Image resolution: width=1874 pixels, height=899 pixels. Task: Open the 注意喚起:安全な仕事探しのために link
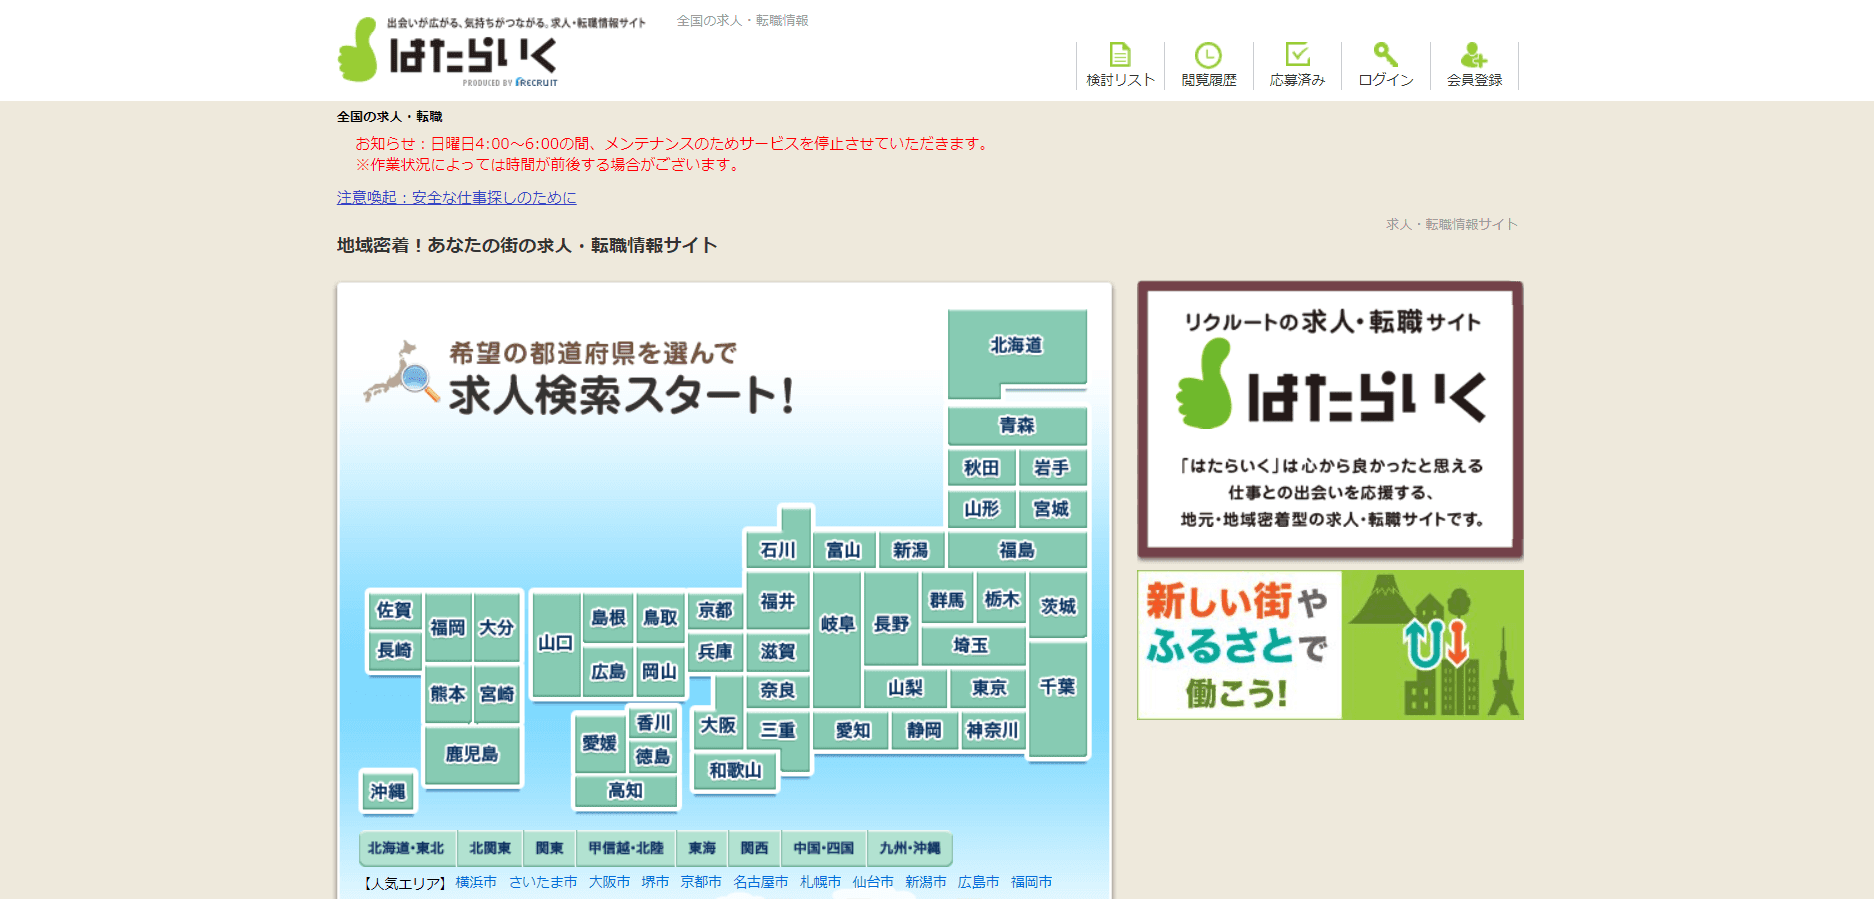click(x=456, y=198)
